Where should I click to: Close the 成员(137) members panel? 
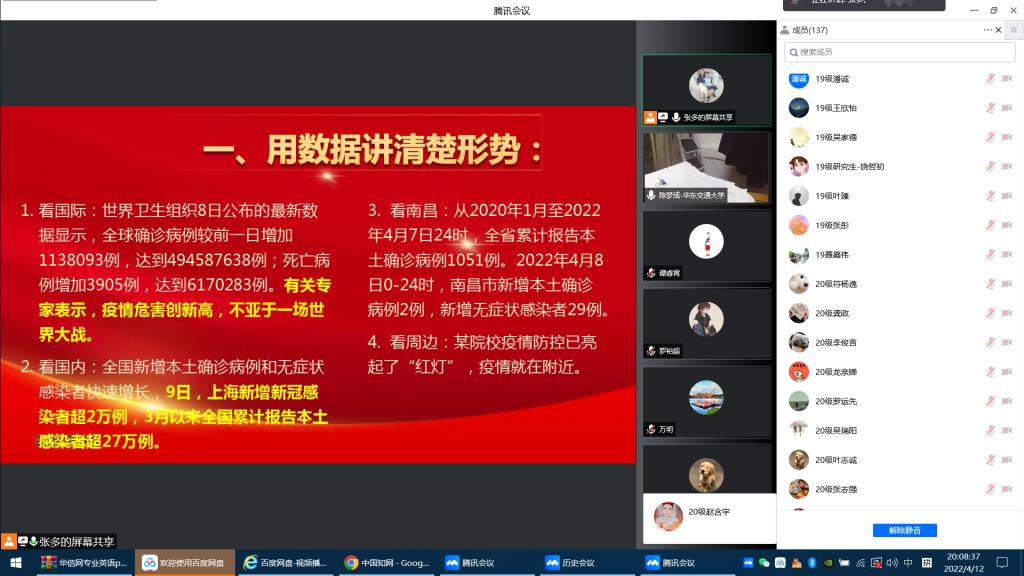pos(999,30)
